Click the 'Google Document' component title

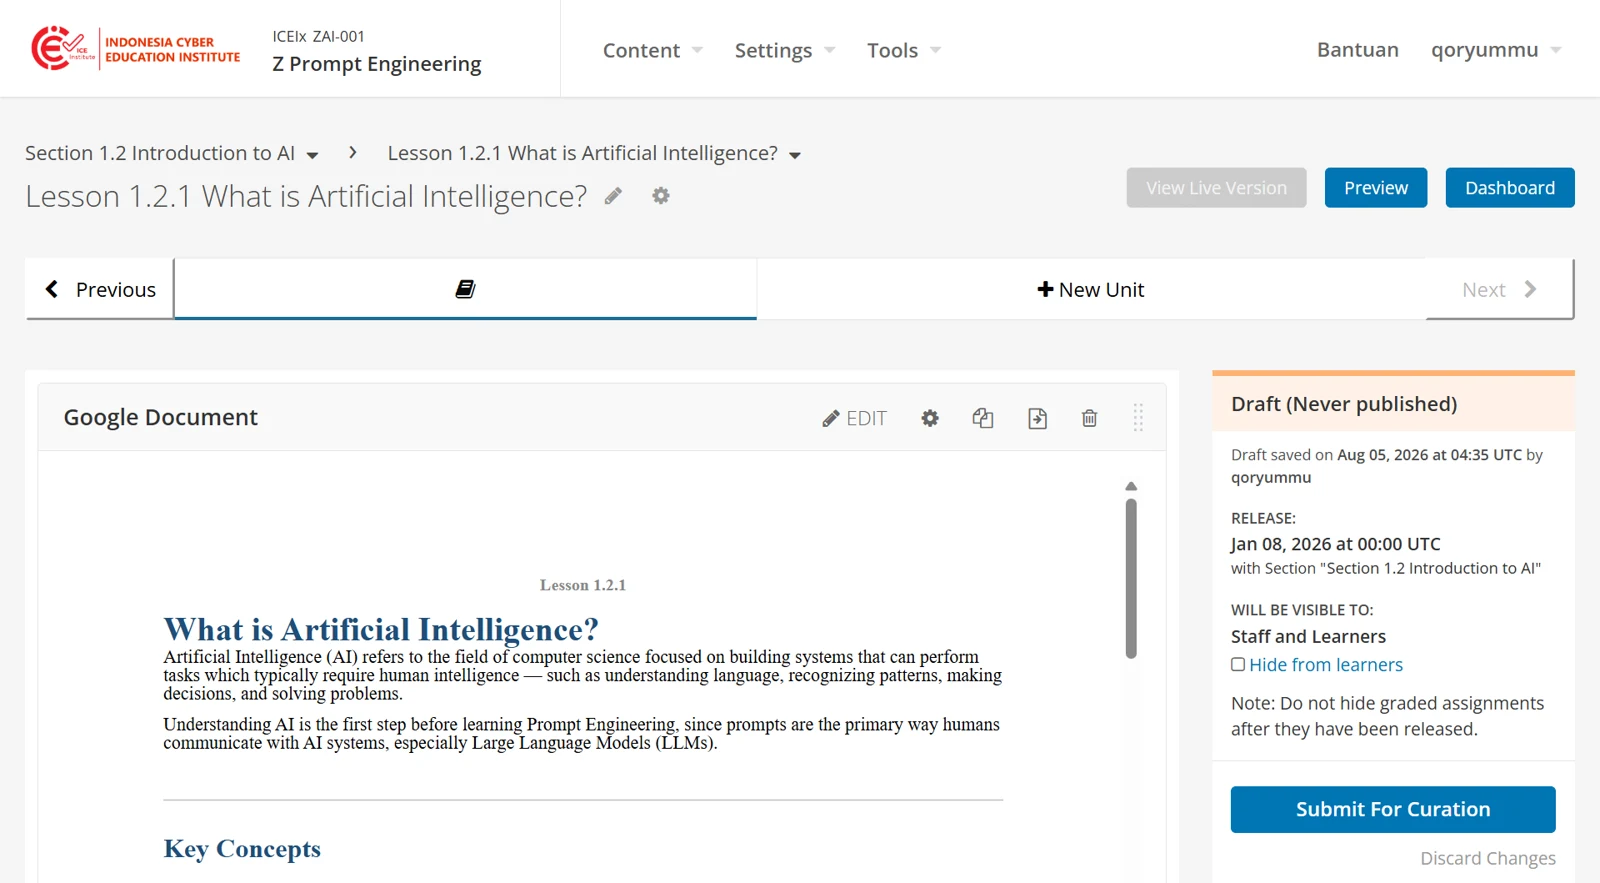(161, 417)
